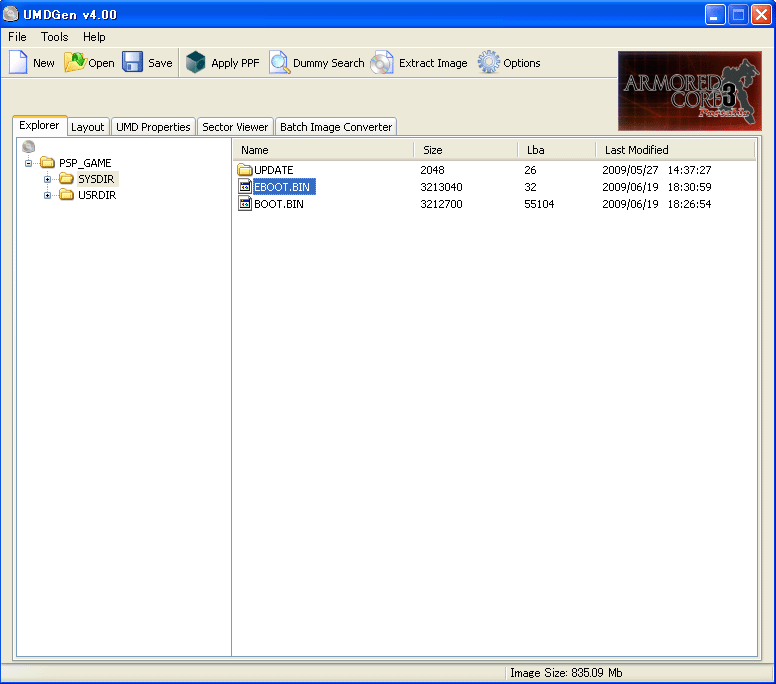Minimize the UMDGen window
The height and width of the screenshot is (684, 776).
coord(715,14)
